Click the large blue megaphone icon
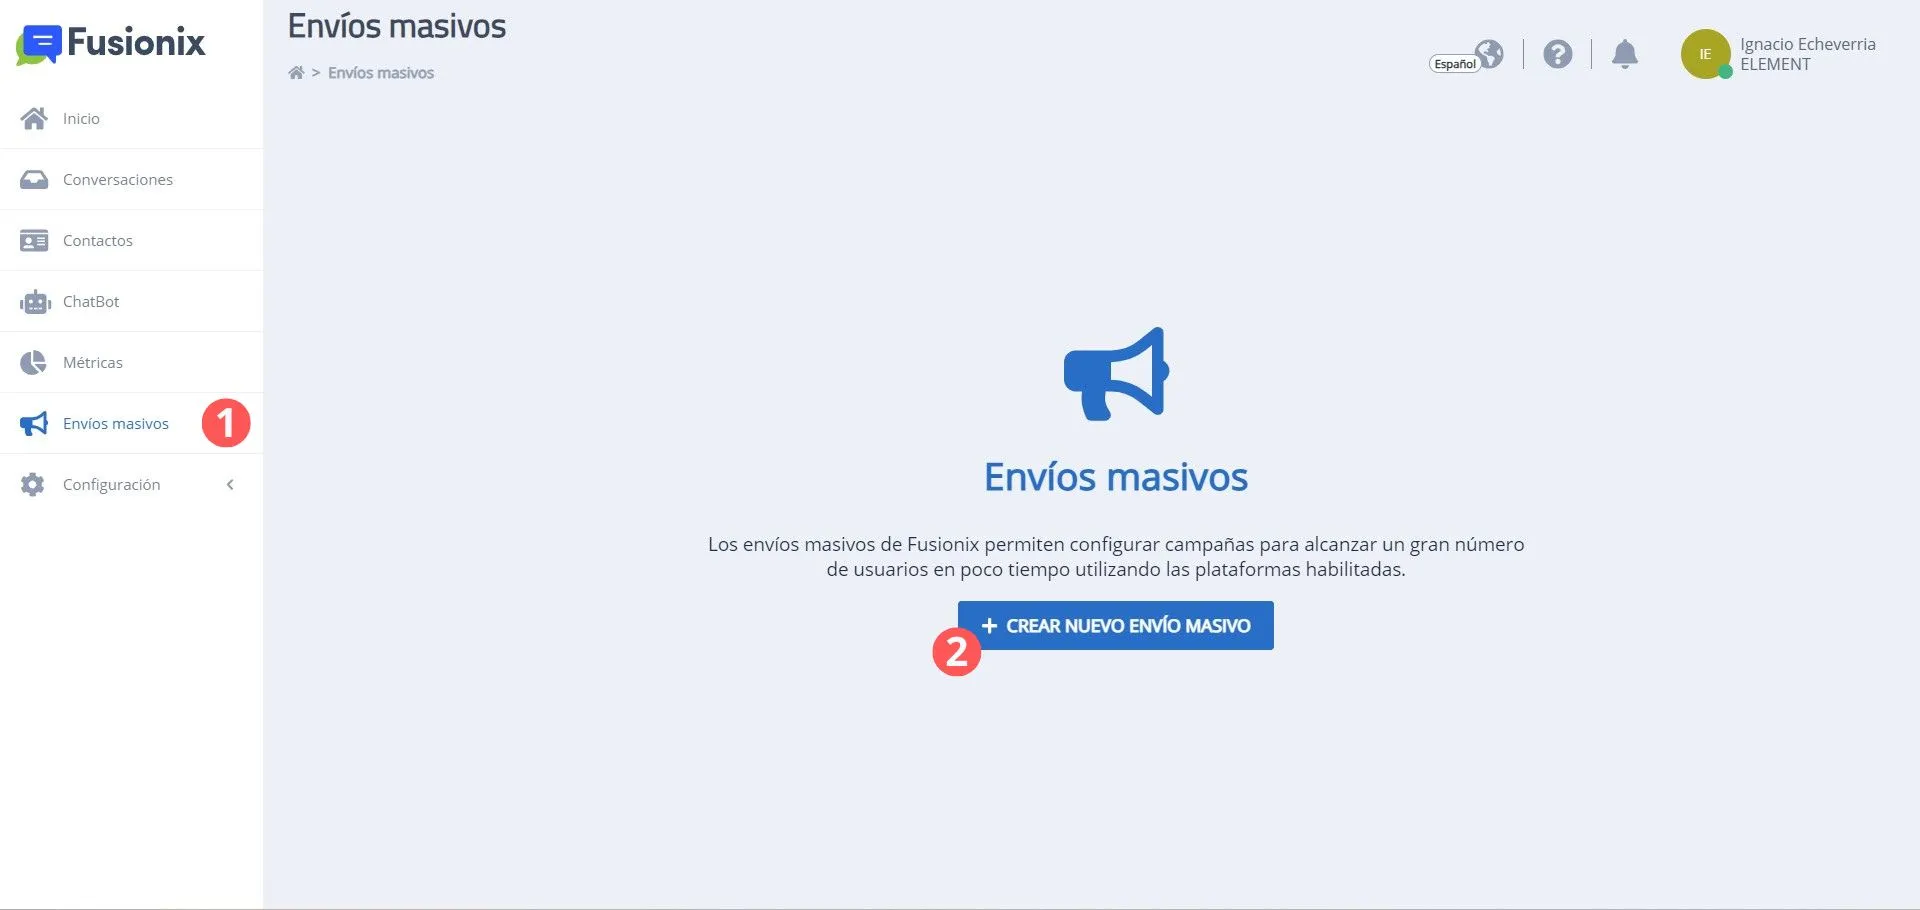Screen dimensions: 1920x910 point(1116,373)
